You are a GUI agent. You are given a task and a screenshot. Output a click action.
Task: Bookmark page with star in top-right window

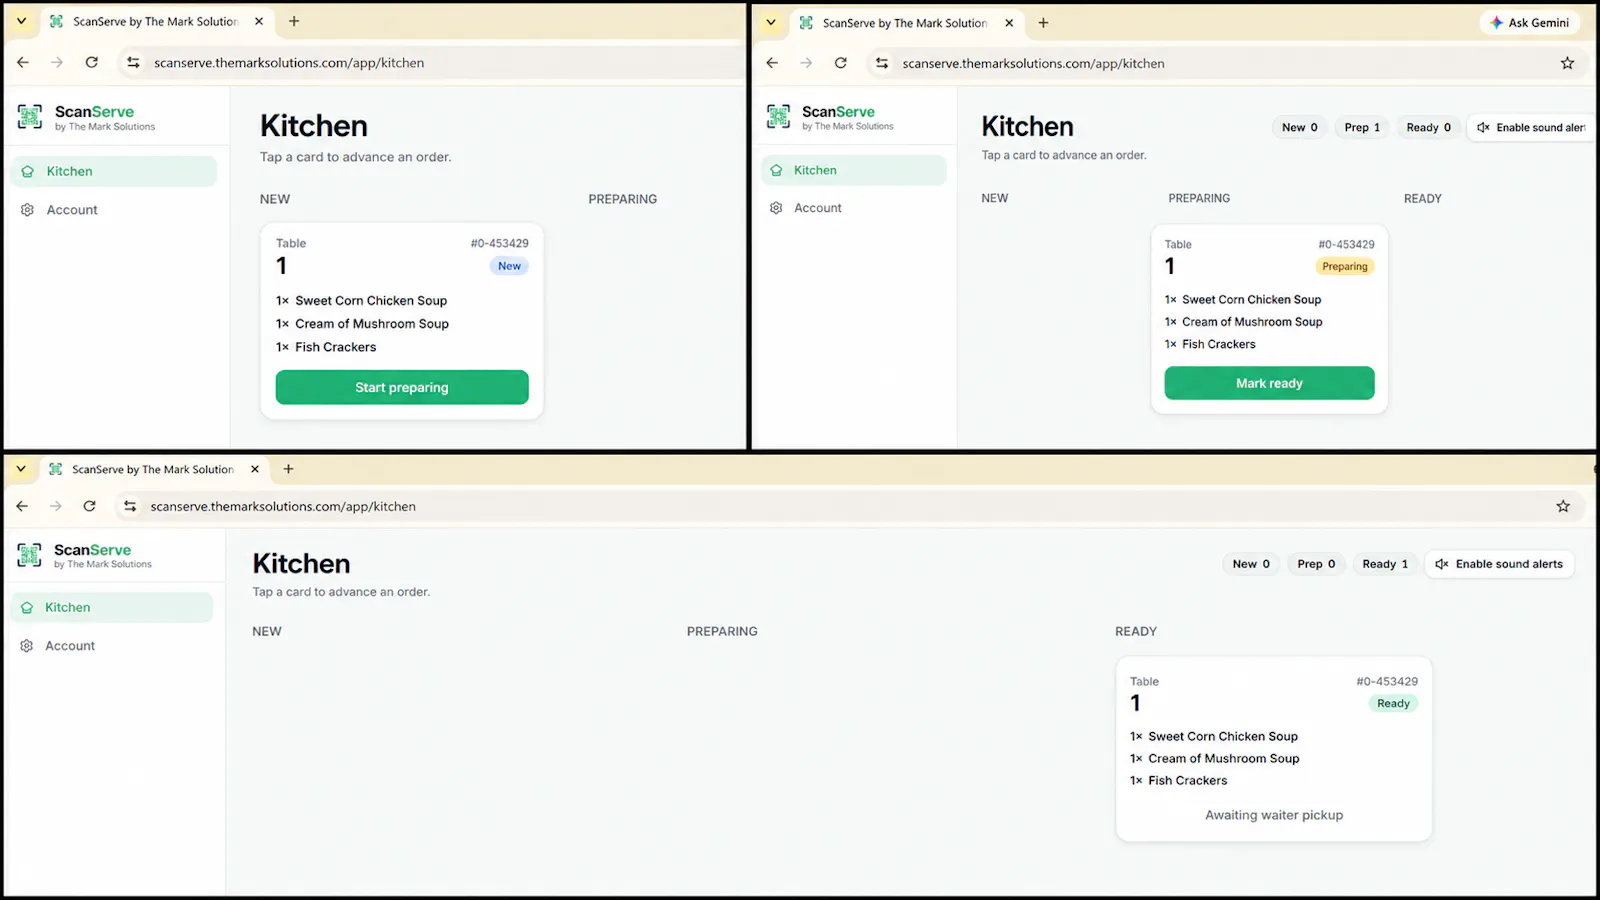[x=1567, y=63]
